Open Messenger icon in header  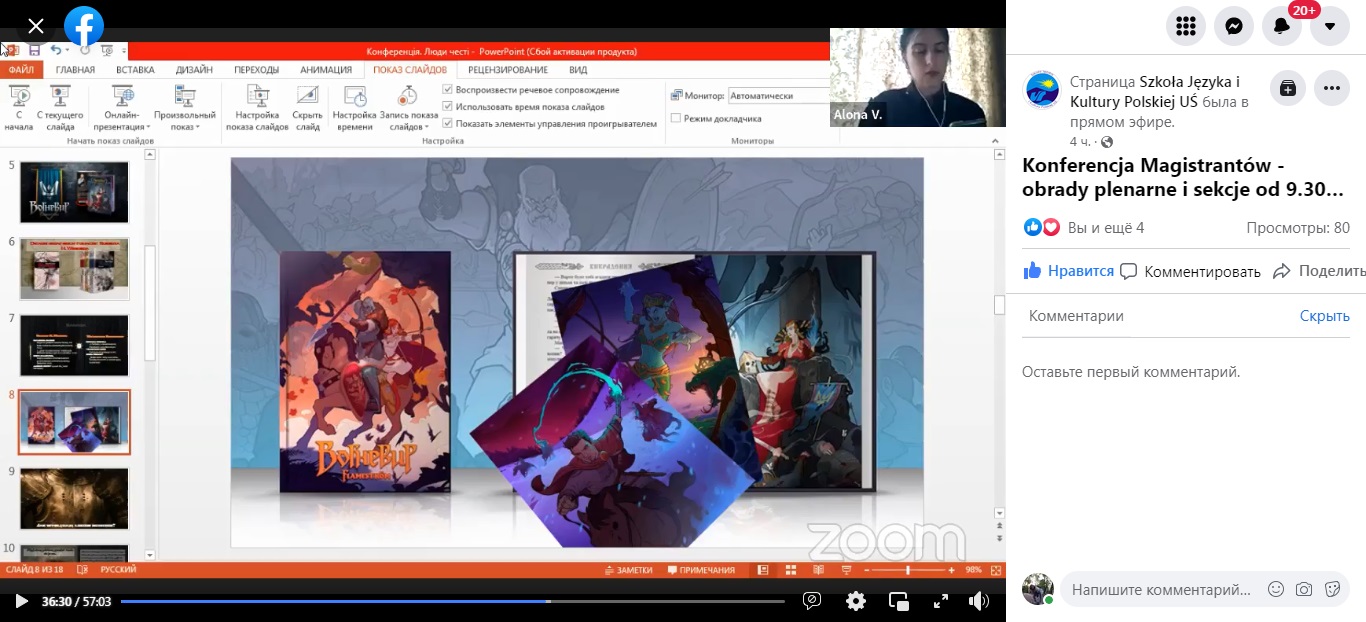[x=1234, y=26]
